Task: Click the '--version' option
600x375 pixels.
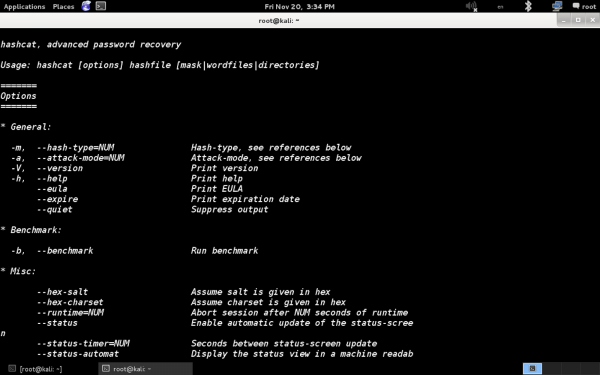Action: pos(60,168)
